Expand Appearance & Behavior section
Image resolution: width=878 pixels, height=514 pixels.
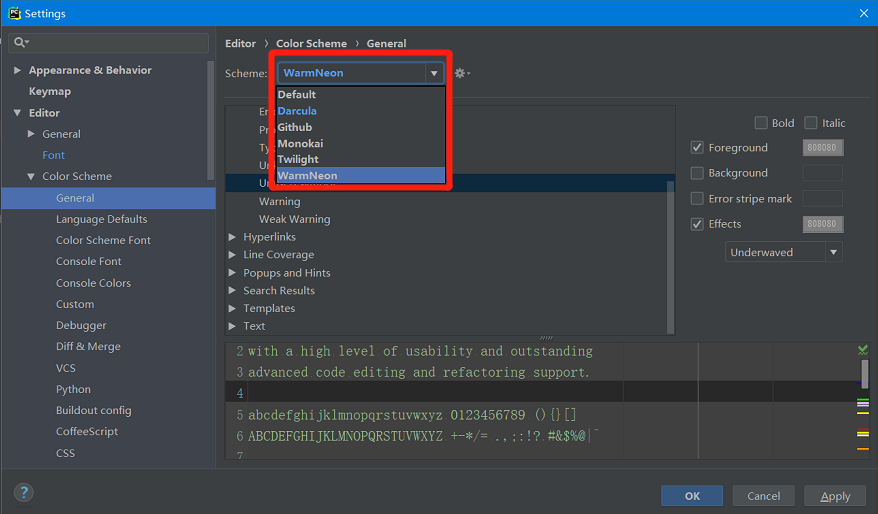pyautogui.click(x=17, y=71)
